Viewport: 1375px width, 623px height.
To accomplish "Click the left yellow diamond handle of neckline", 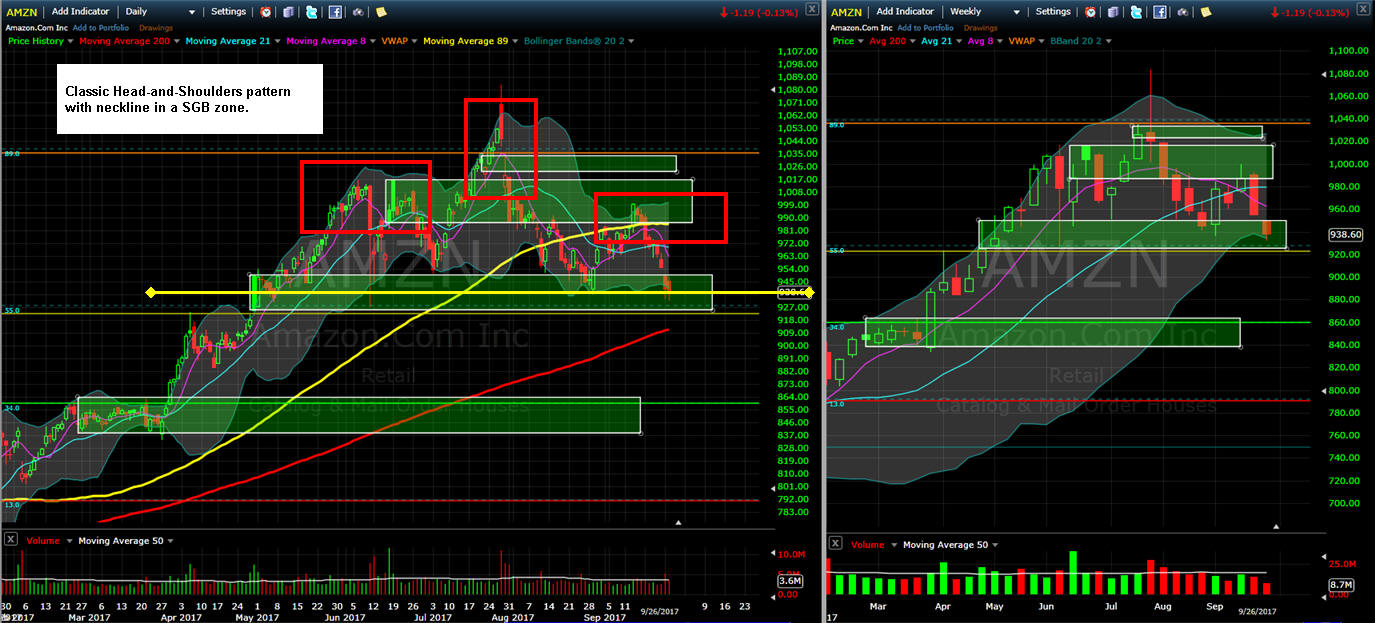I will coord(150,292).
